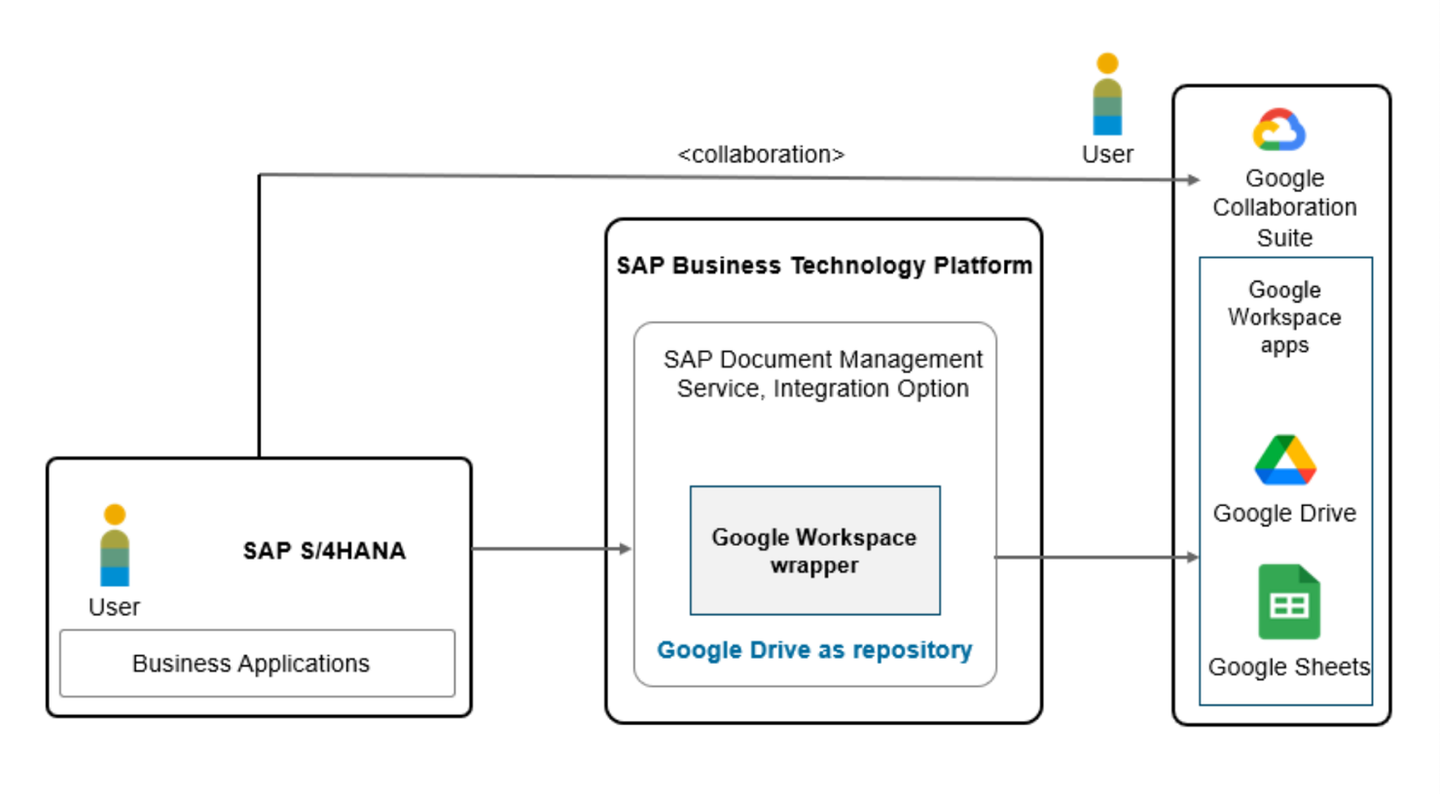Click the Google Drive text label

(x=1285, y=513)
